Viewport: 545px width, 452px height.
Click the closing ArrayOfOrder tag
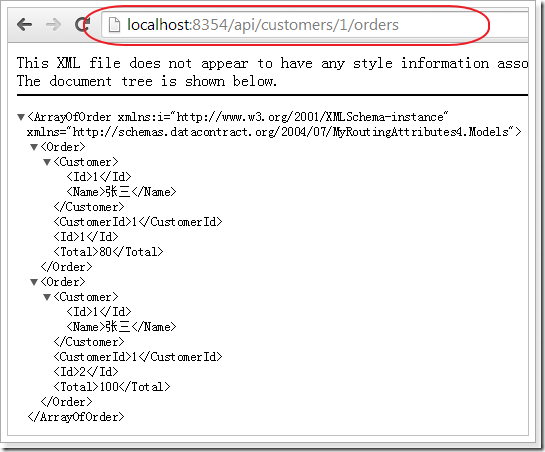[x=76, y=417]
